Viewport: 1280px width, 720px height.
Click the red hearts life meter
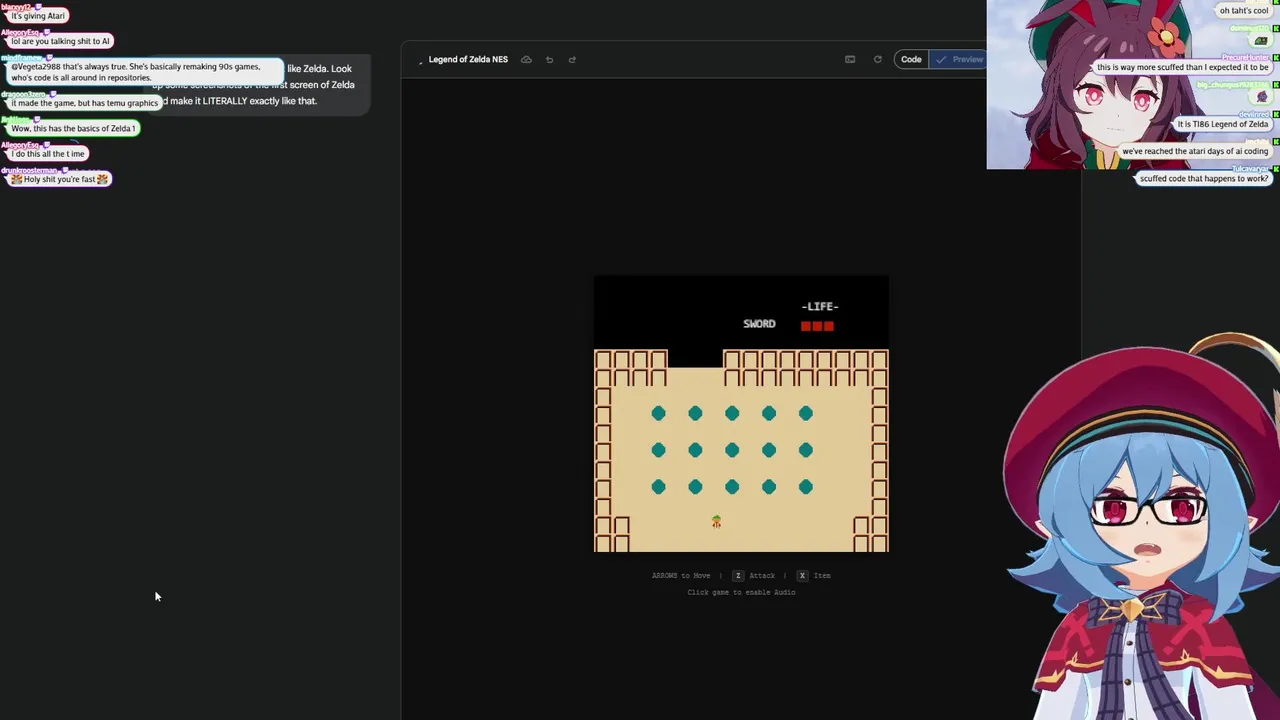pos(817,325)
